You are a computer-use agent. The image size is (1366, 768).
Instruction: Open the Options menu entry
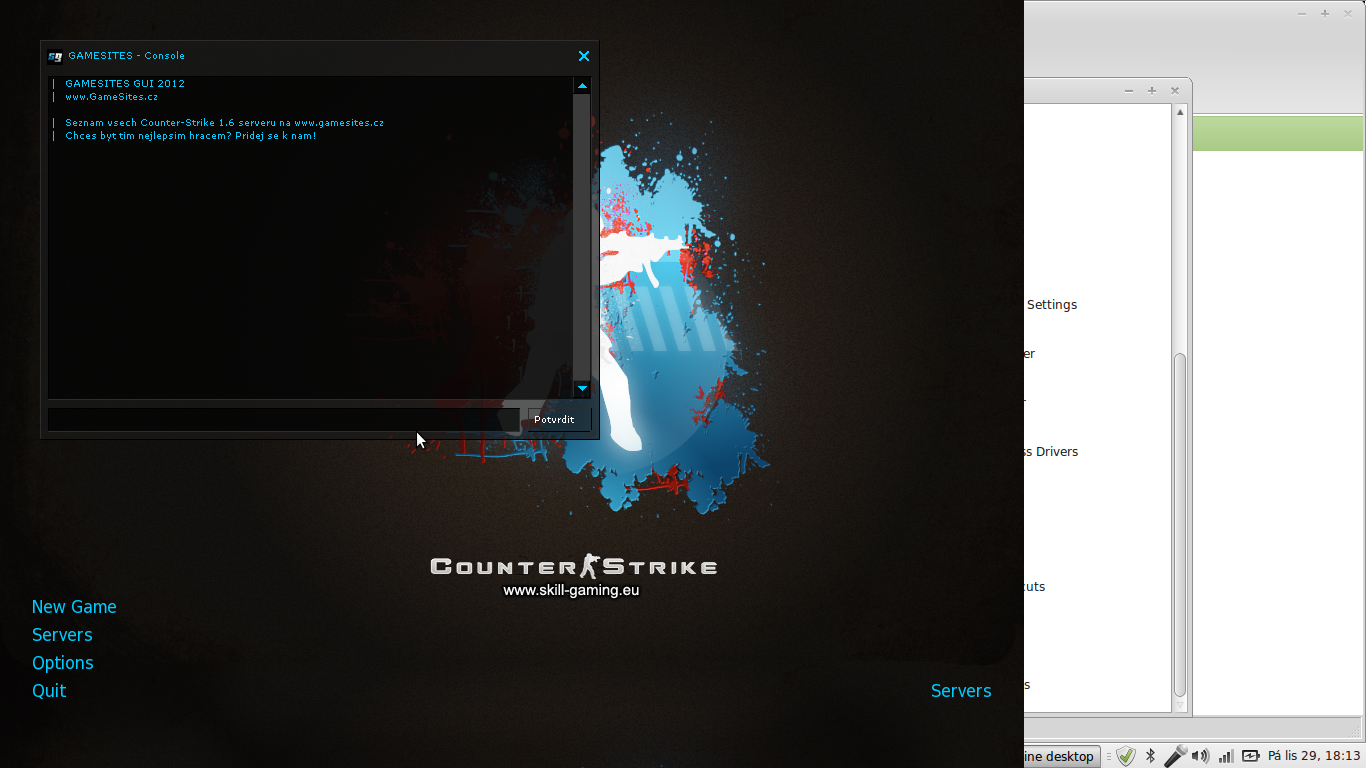click(63, 663)
